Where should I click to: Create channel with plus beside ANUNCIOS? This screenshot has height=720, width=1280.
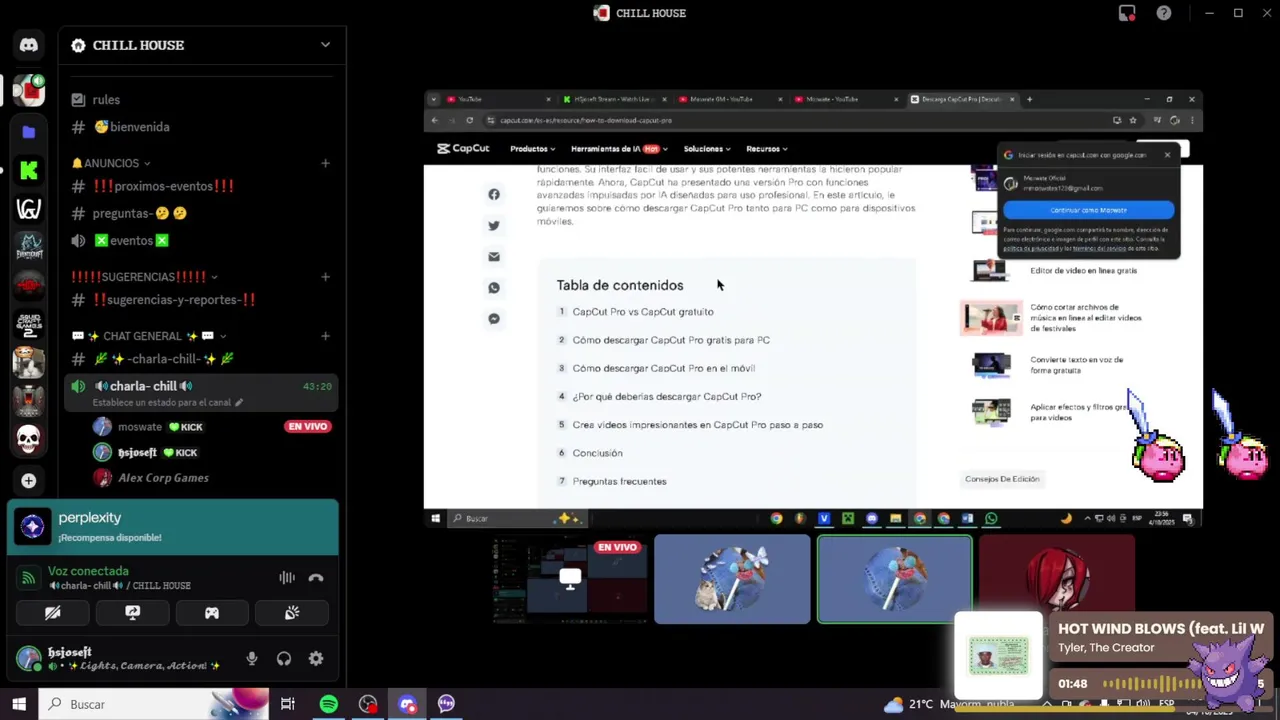[x=325, y=163]
